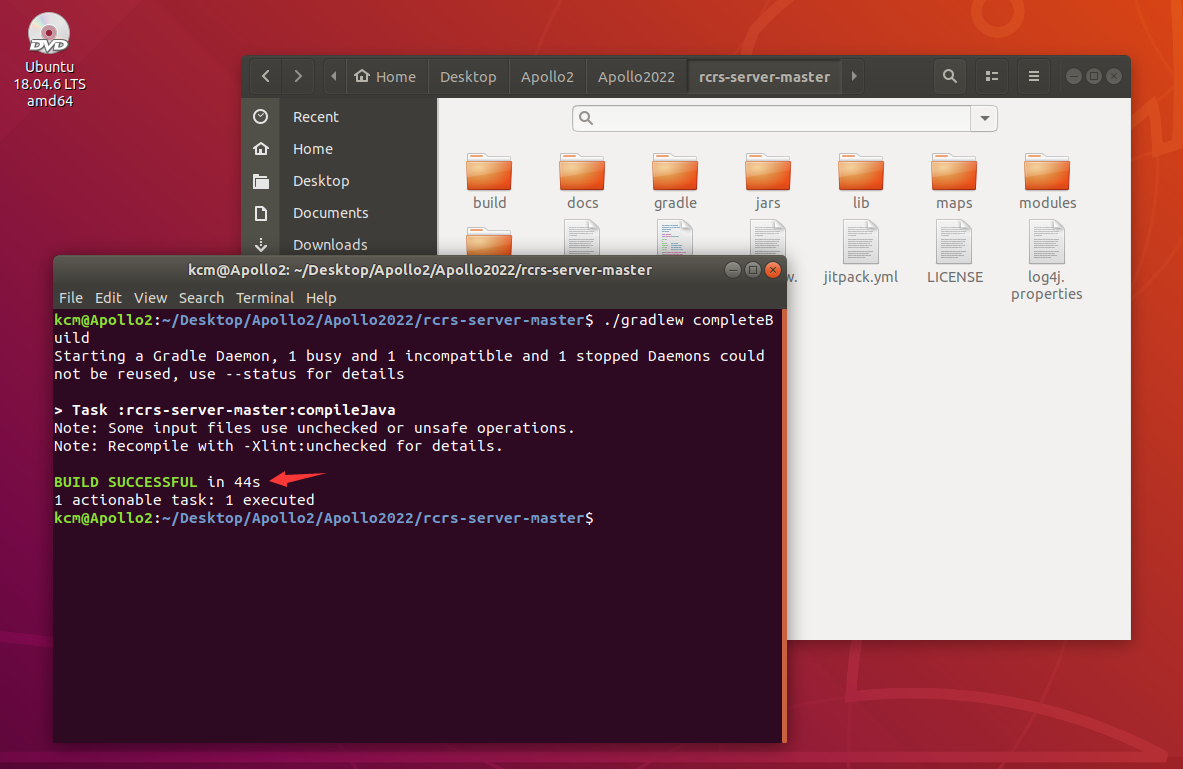This screenshot has height=769, width=1183.
Task: Show earlier path segments with the left arrow
Action: (x=333, y=76)
